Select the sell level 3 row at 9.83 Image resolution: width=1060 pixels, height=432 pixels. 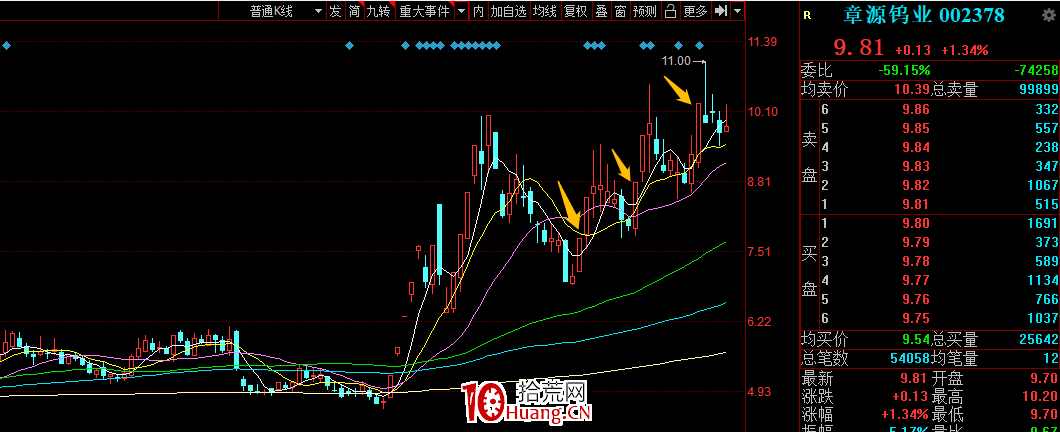[x=939, y=166]
